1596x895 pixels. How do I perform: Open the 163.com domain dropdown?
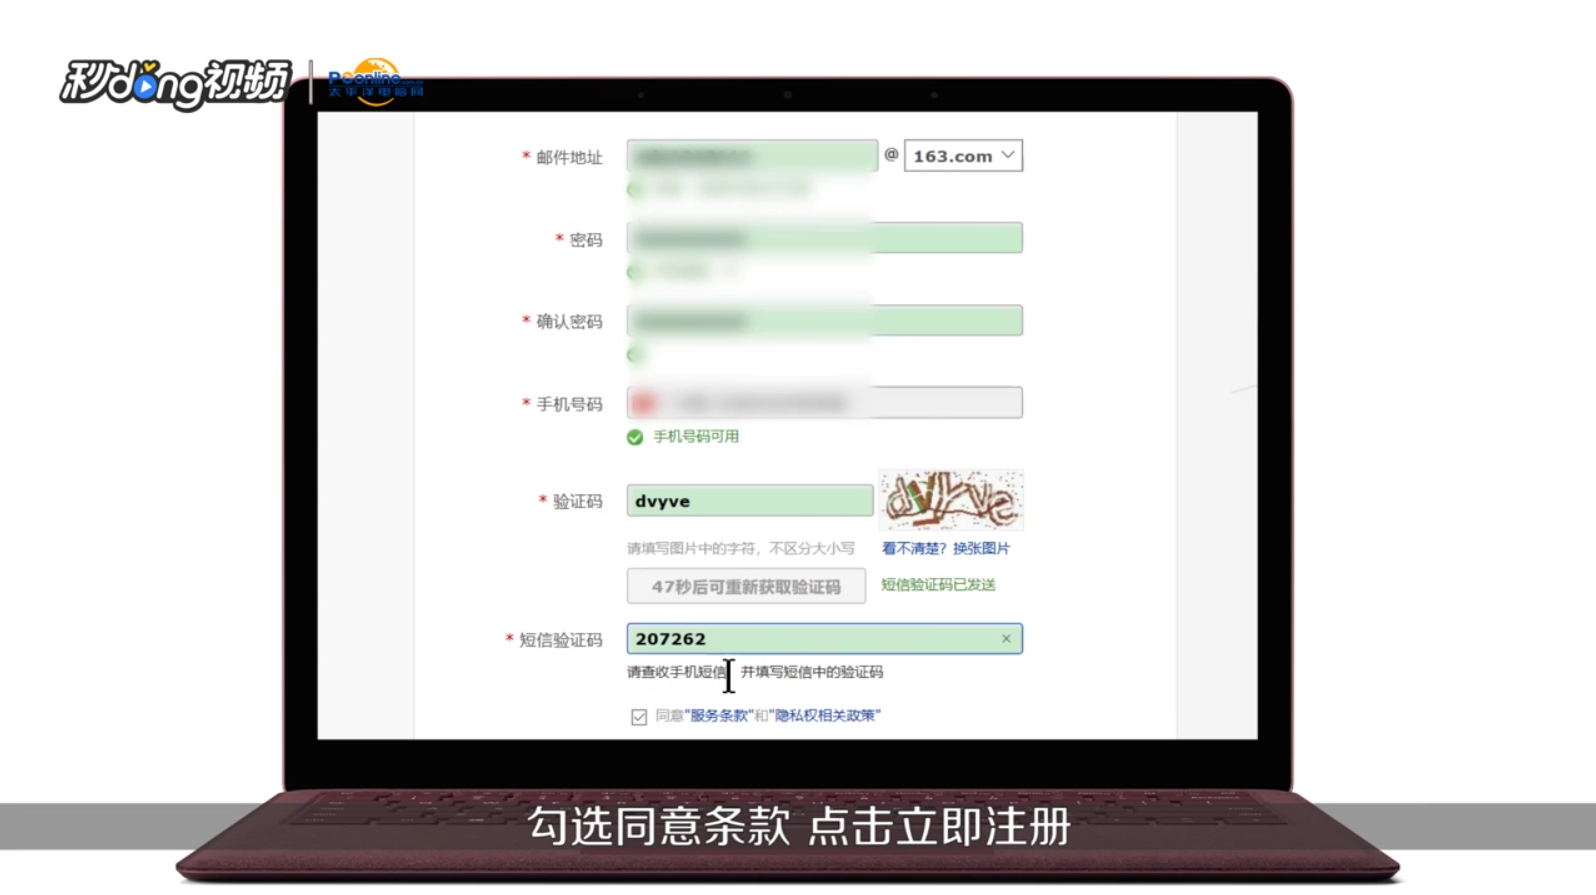(963, 156)
